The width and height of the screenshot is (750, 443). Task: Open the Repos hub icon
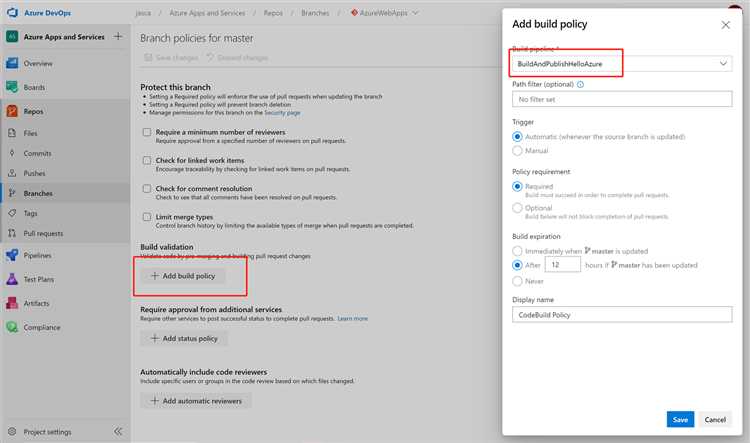point(12,111)
